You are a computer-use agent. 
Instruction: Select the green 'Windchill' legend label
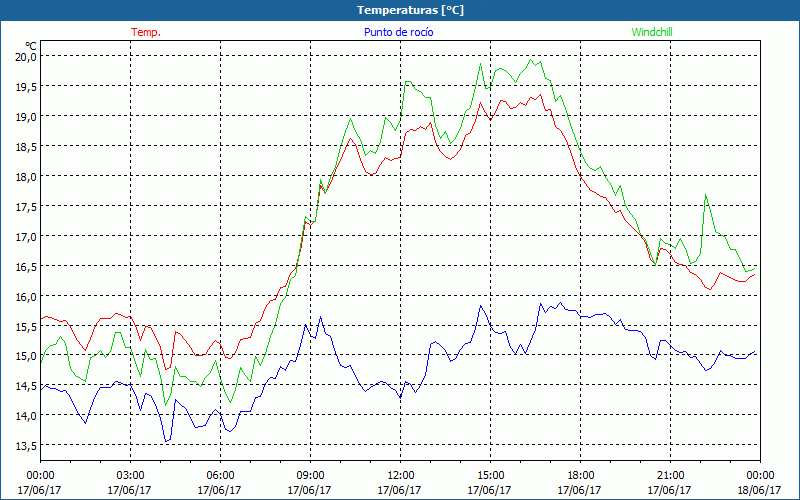tap(652, 32)
